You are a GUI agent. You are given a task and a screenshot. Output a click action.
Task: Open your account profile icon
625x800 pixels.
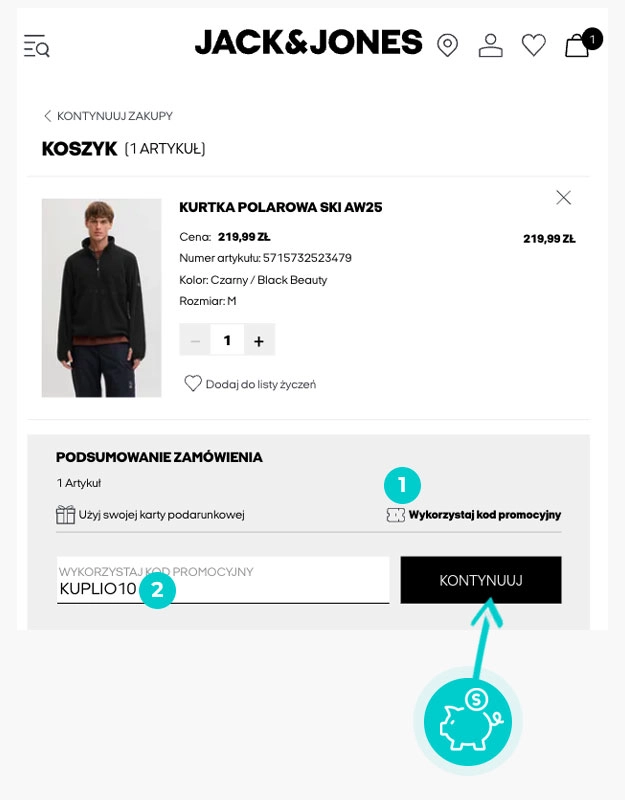click(490, 46)
